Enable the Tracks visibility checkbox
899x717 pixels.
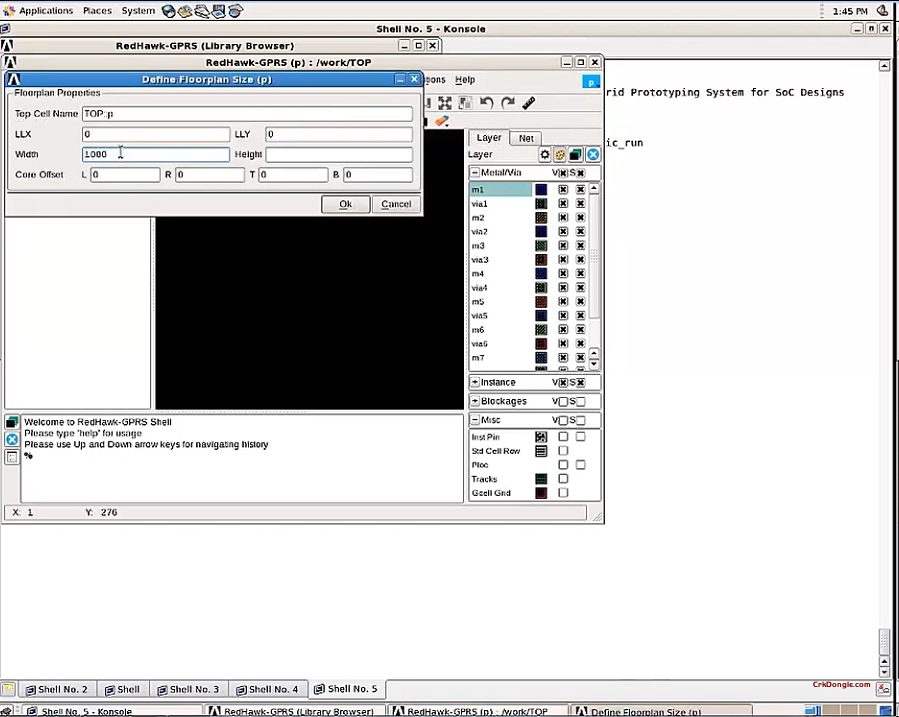click(563, 479)
